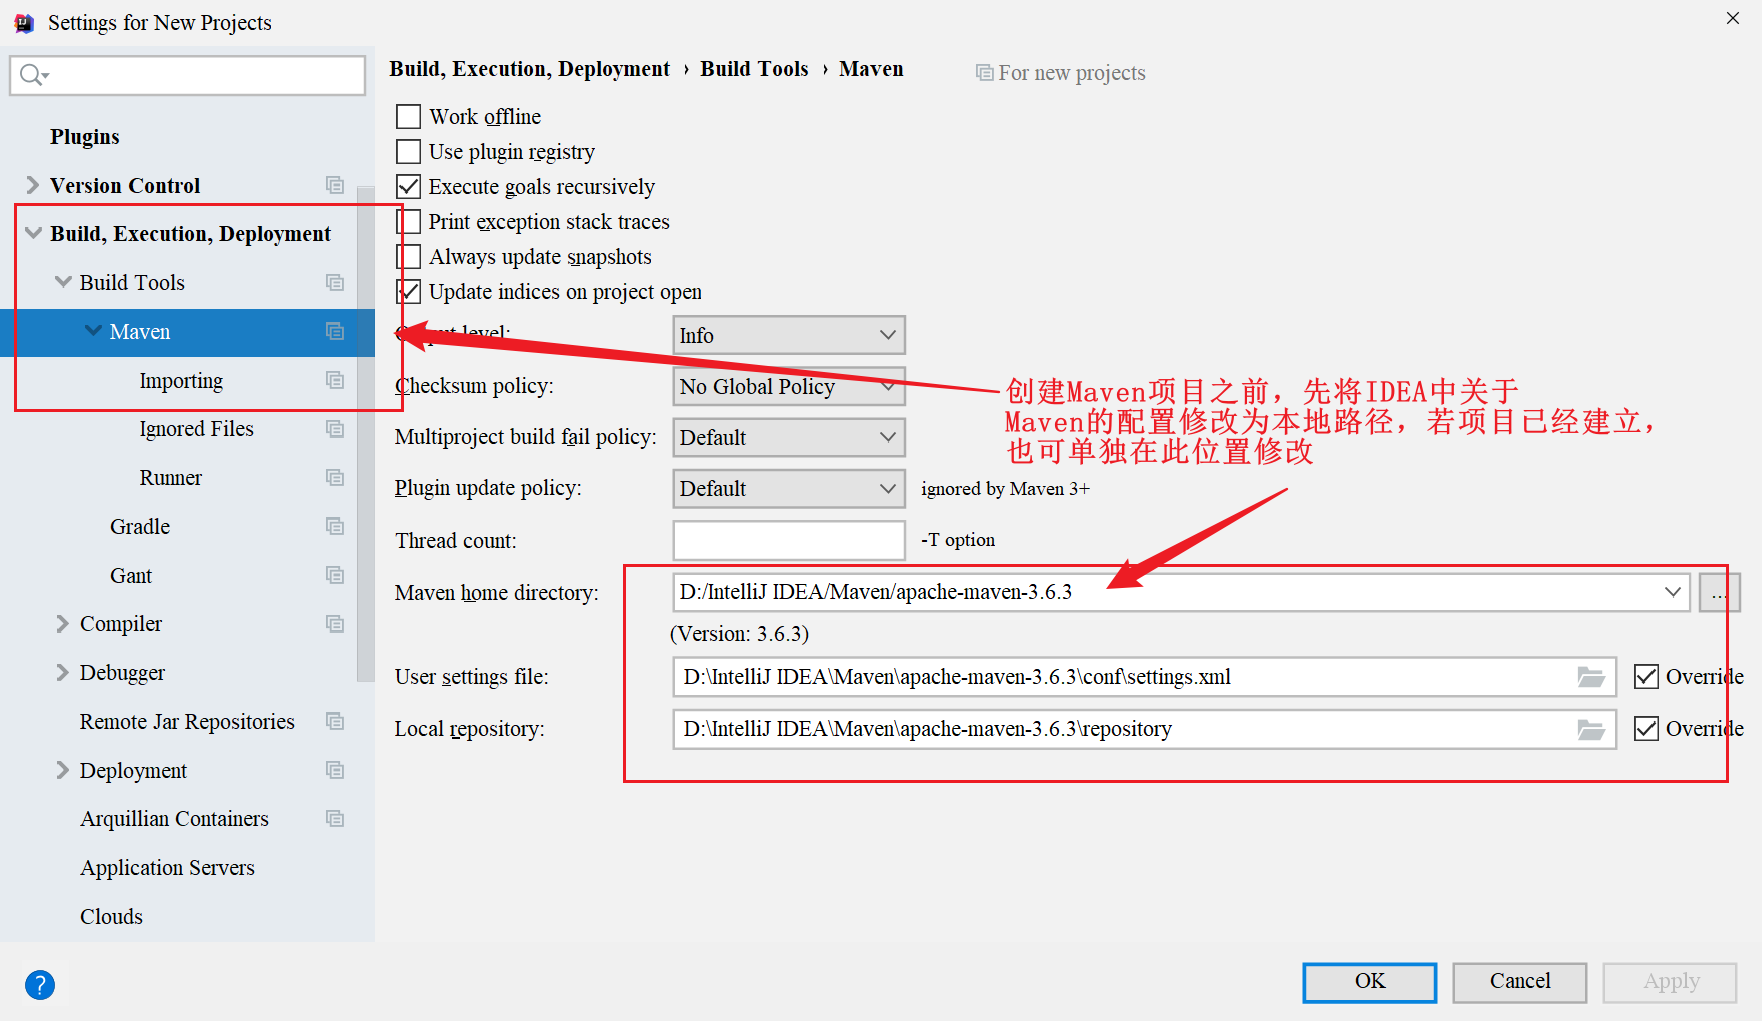
Task: Click the Compiler row per-project copy icon
Action: [x=335, y=624]
